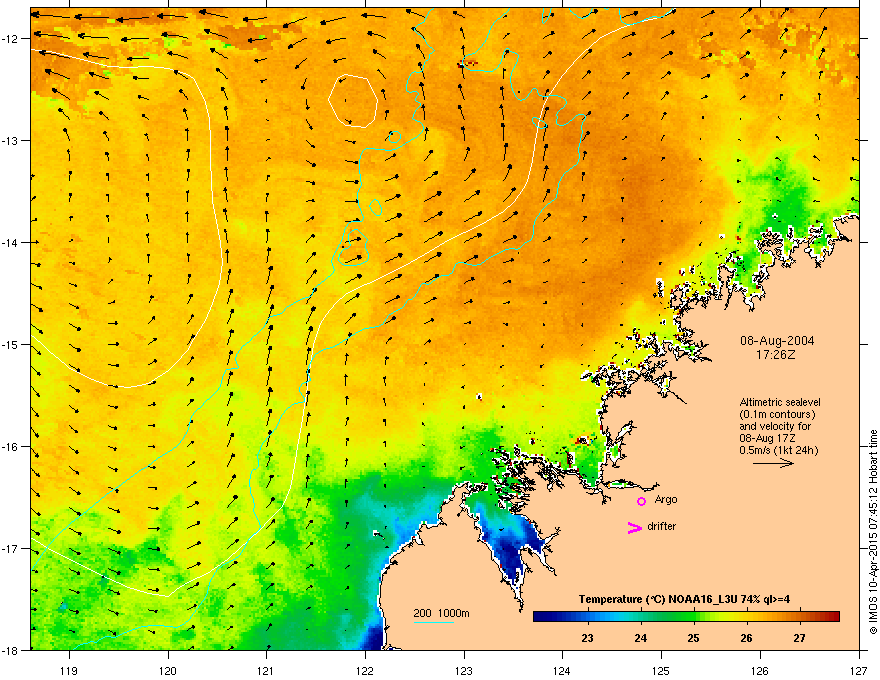
Task: Click the magenta drifter arrowhead legend marker
Action: pyautogui.click(x=634, y=527)
